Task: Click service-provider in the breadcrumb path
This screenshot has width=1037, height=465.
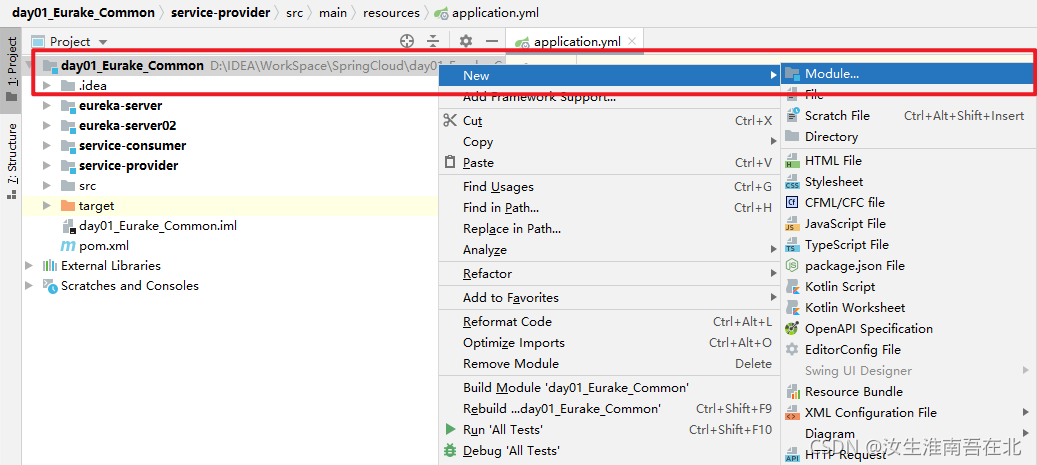Action: 220,13
